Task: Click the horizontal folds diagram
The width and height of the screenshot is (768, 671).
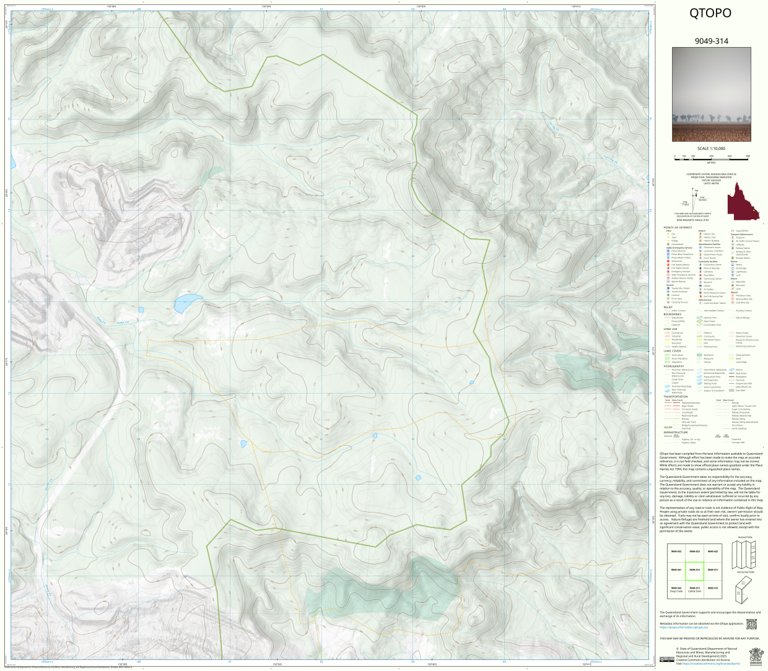Action: tap(745, 590)
